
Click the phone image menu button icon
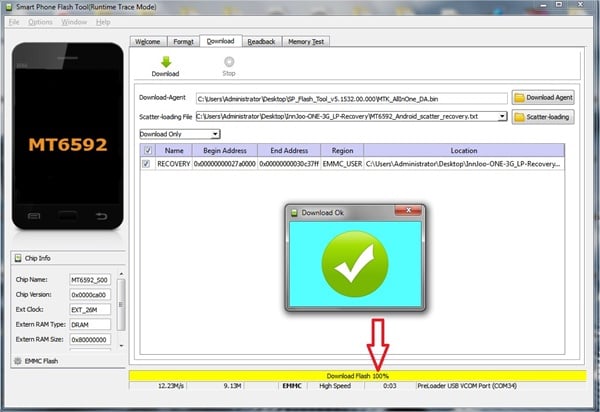coord(34,216)
